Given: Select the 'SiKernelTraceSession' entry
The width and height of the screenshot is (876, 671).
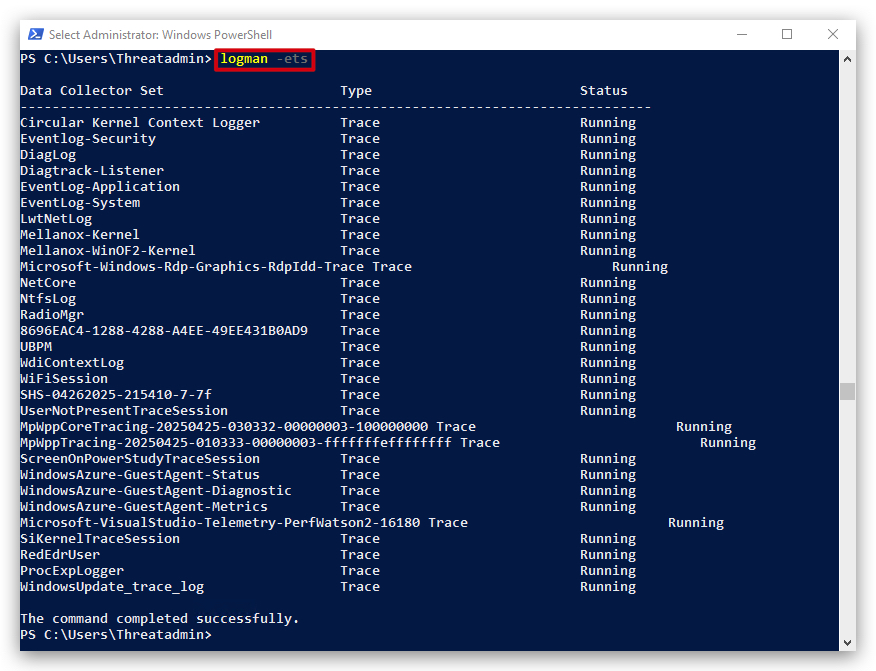Looking at the screenshot, I should click(100, 539).
